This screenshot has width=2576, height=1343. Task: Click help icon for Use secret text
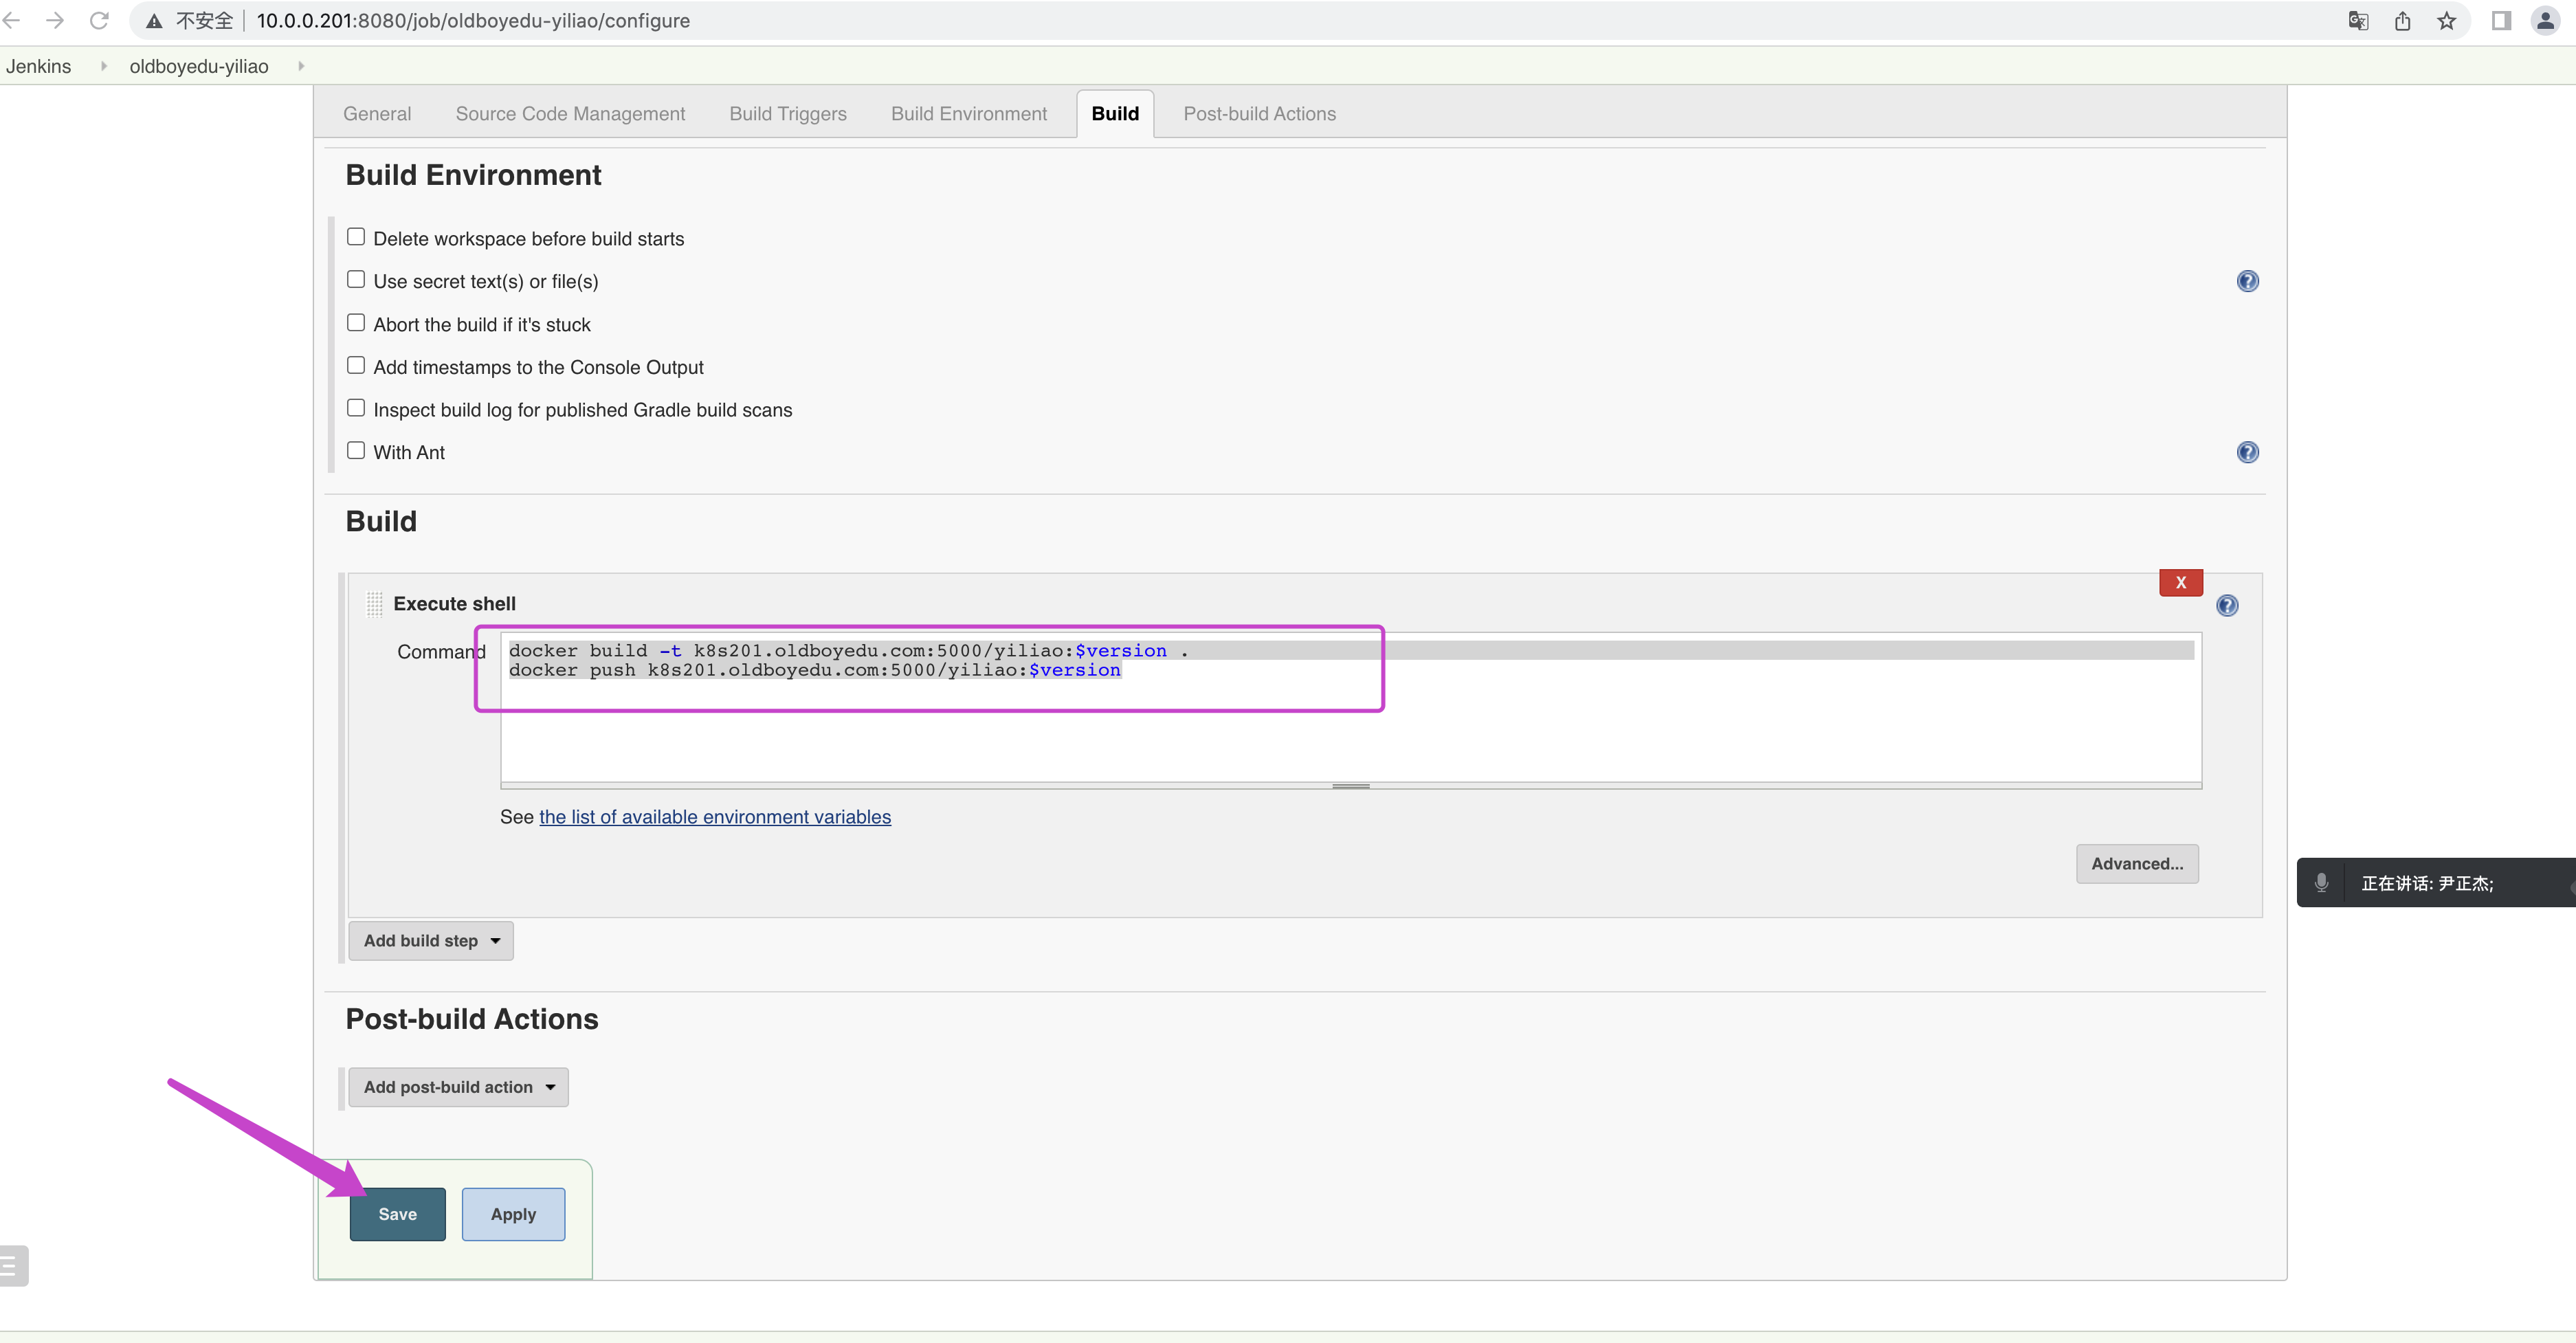[2247, 281]
